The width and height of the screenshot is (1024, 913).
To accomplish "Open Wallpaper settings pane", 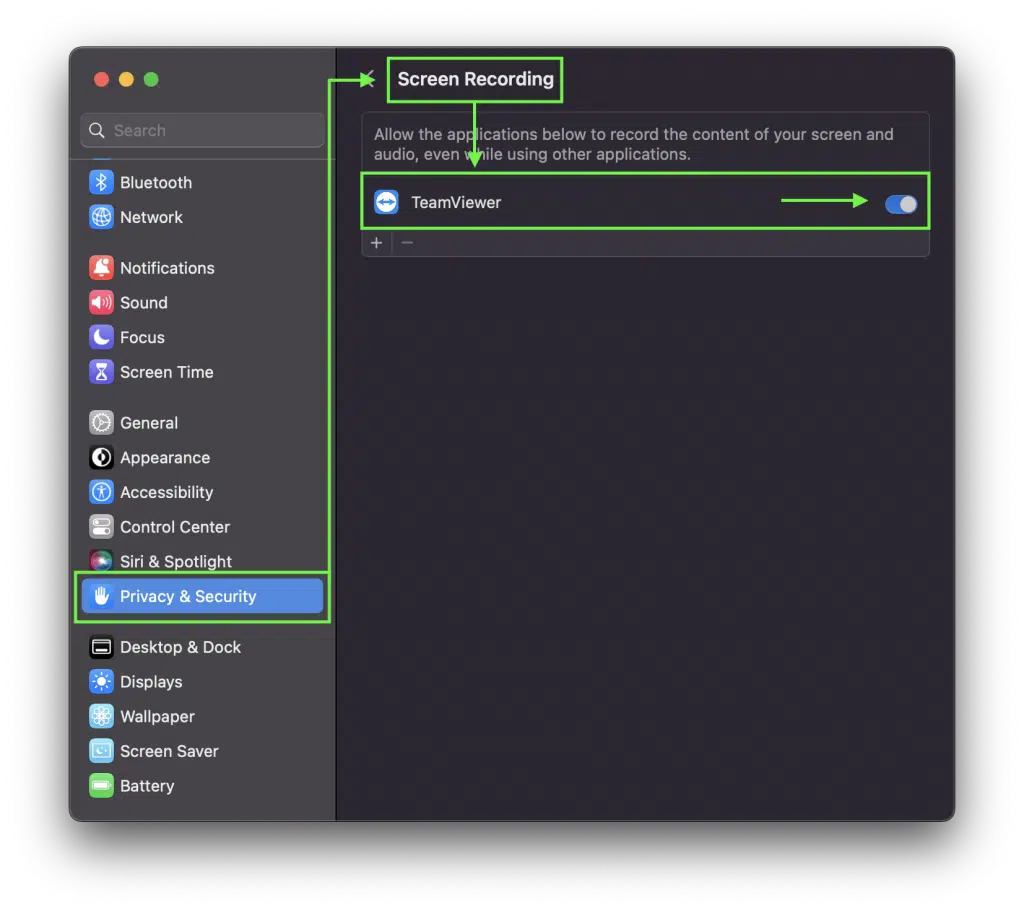I will coord(157,716).
